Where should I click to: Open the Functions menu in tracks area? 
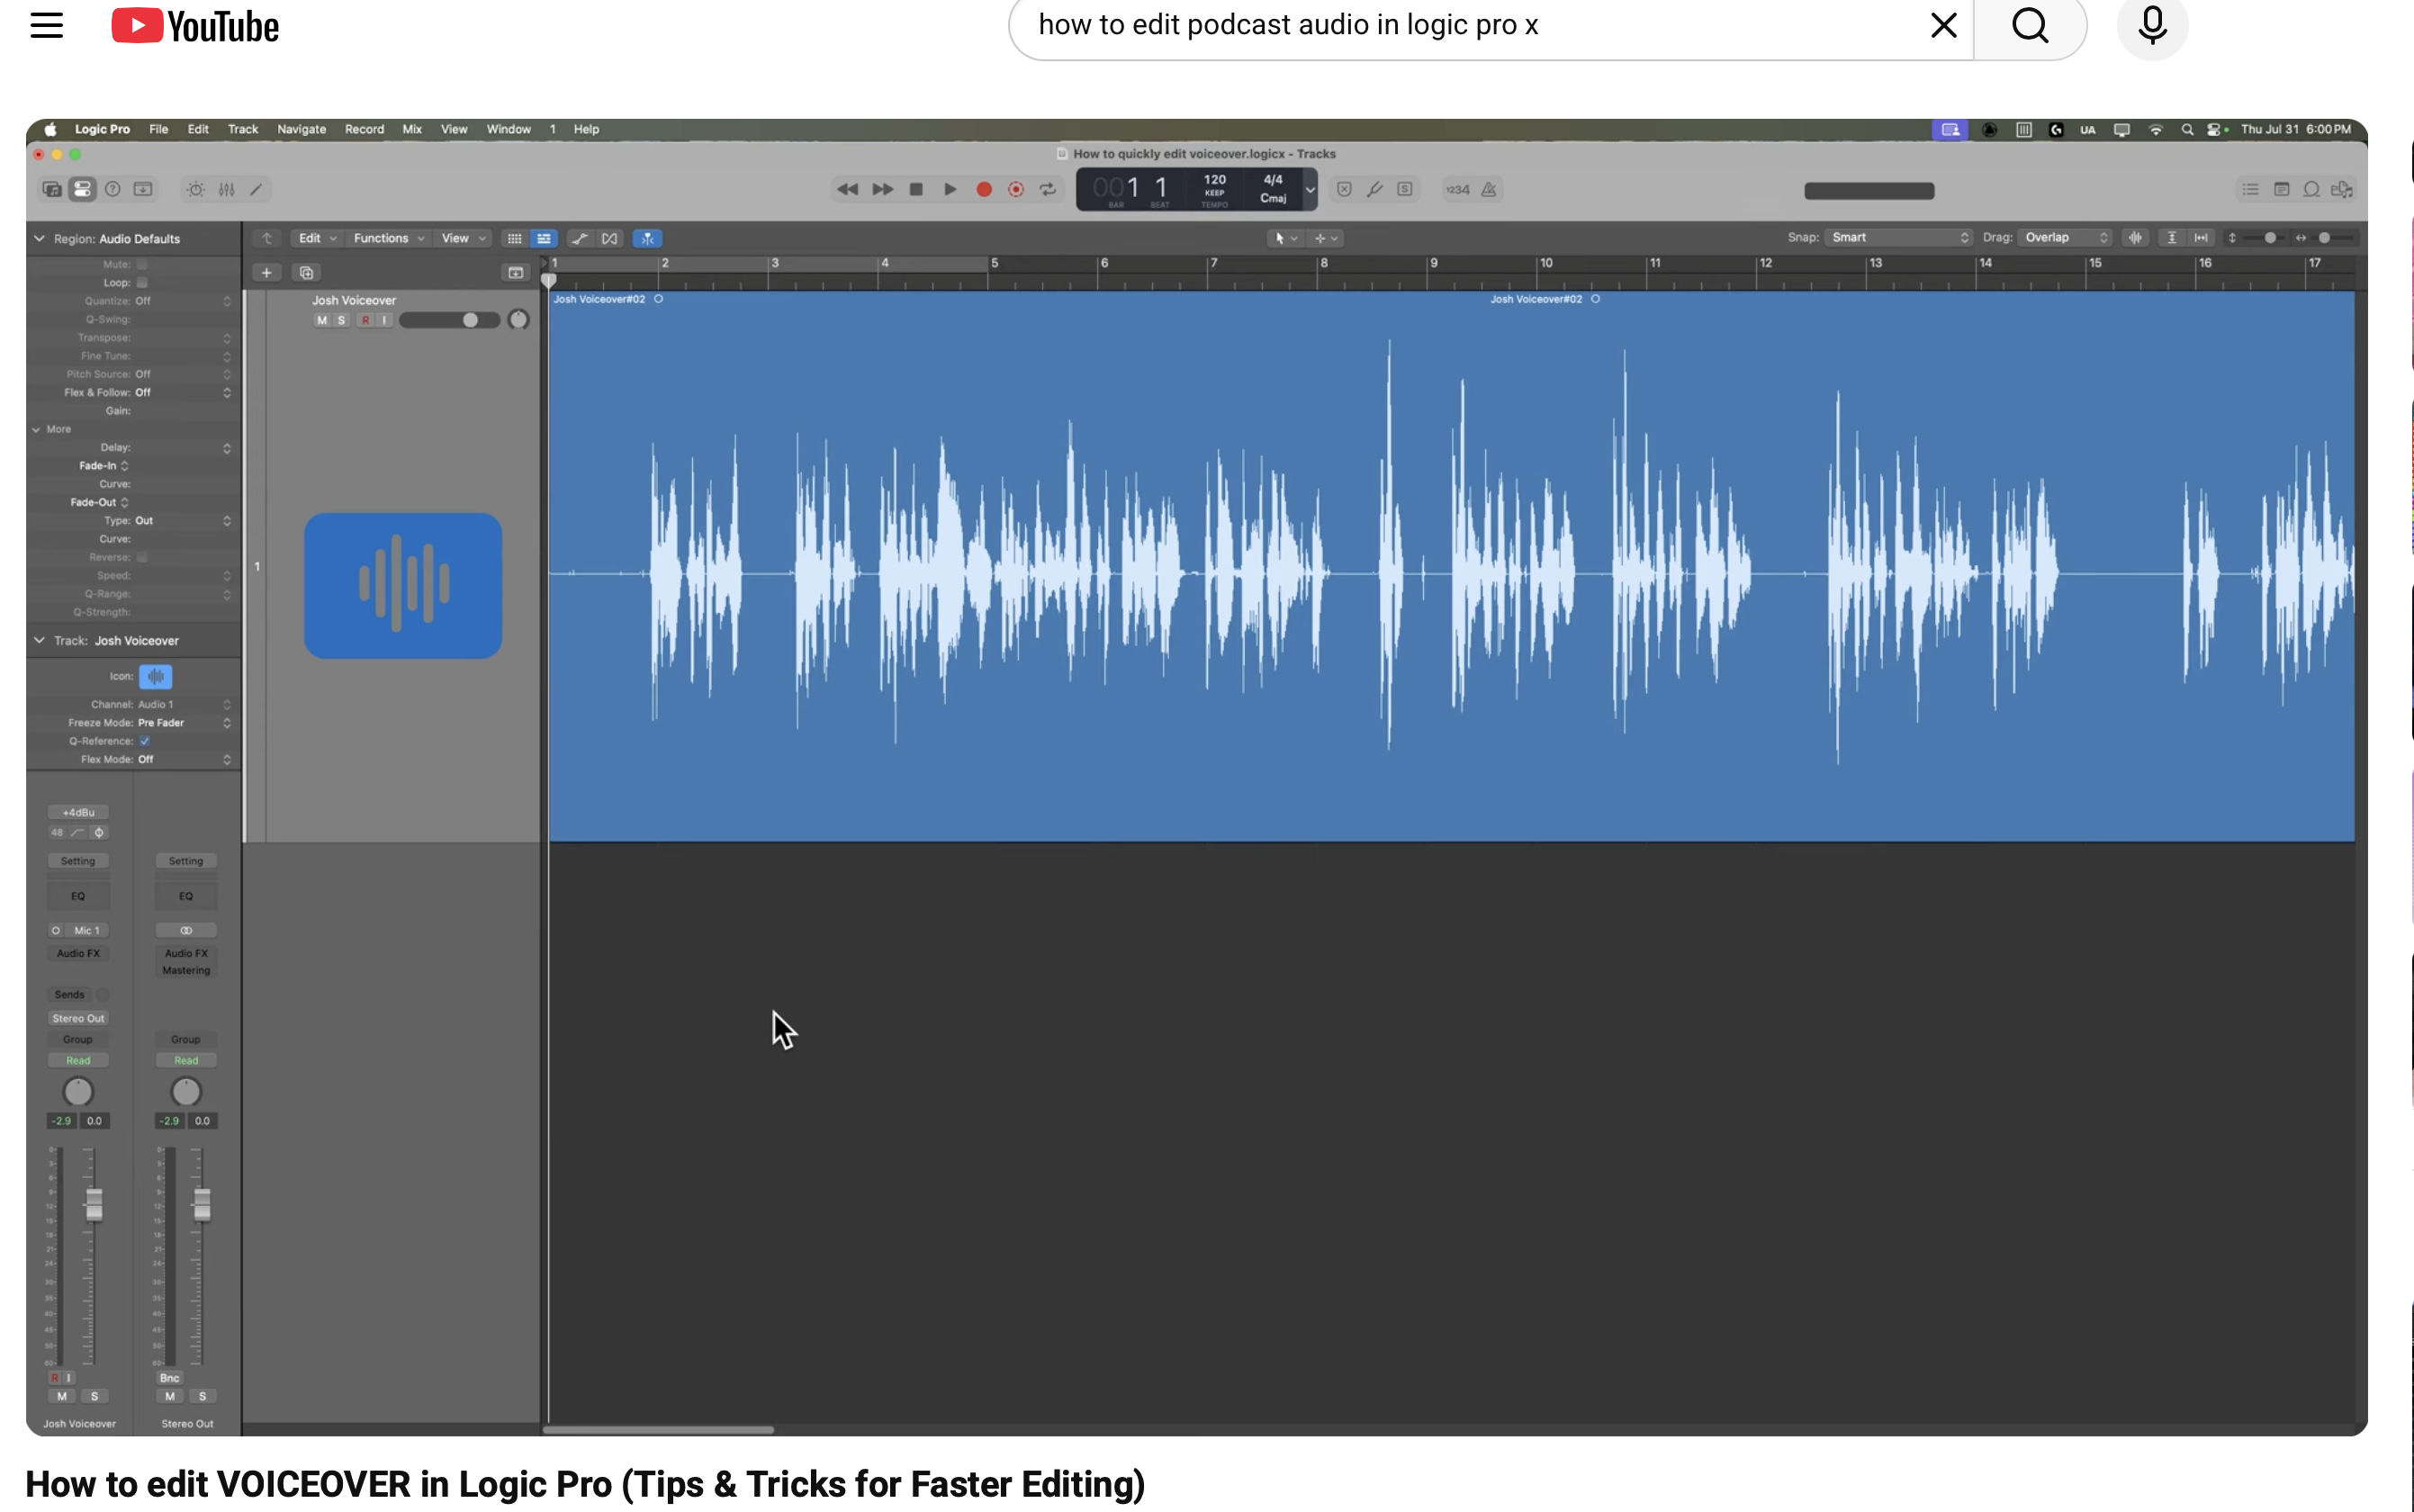[388, 238]
